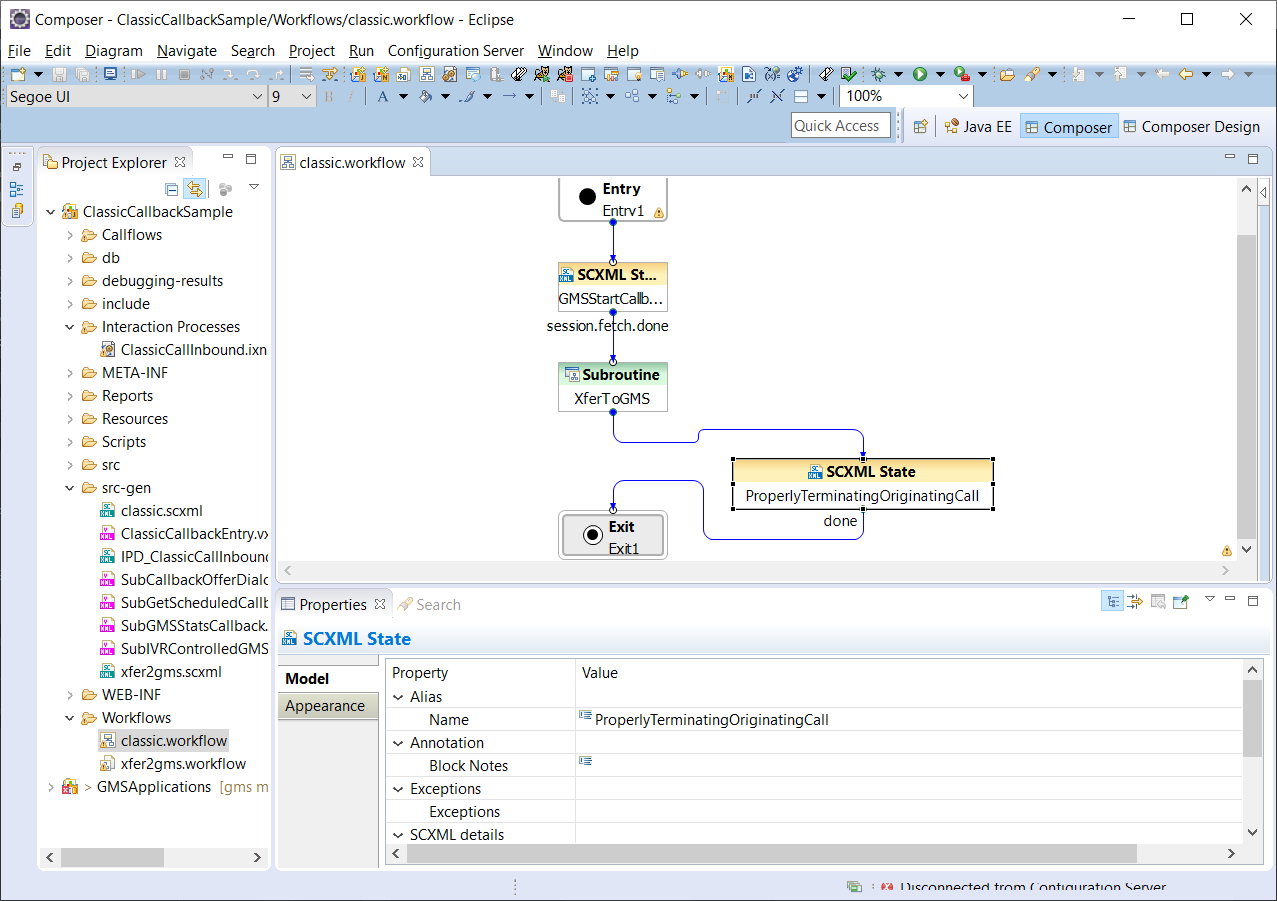This screenshot has height=901, width=1277.
Task: Expand the Callflows folder
Action: coord(70,235)
